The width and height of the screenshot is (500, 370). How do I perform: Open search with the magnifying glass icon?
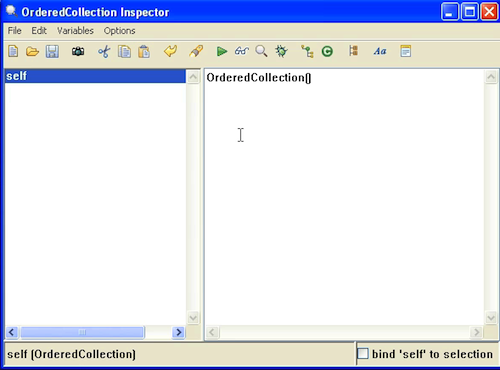click(261, 52)
